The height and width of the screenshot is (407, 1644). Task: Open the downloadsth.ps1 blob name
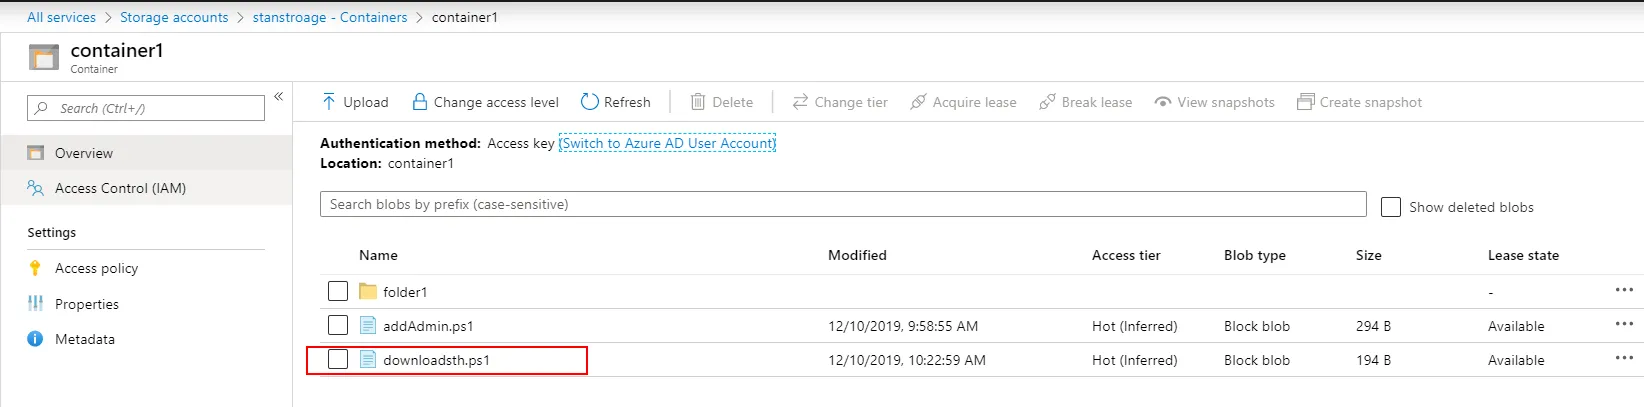pos(436,360)
